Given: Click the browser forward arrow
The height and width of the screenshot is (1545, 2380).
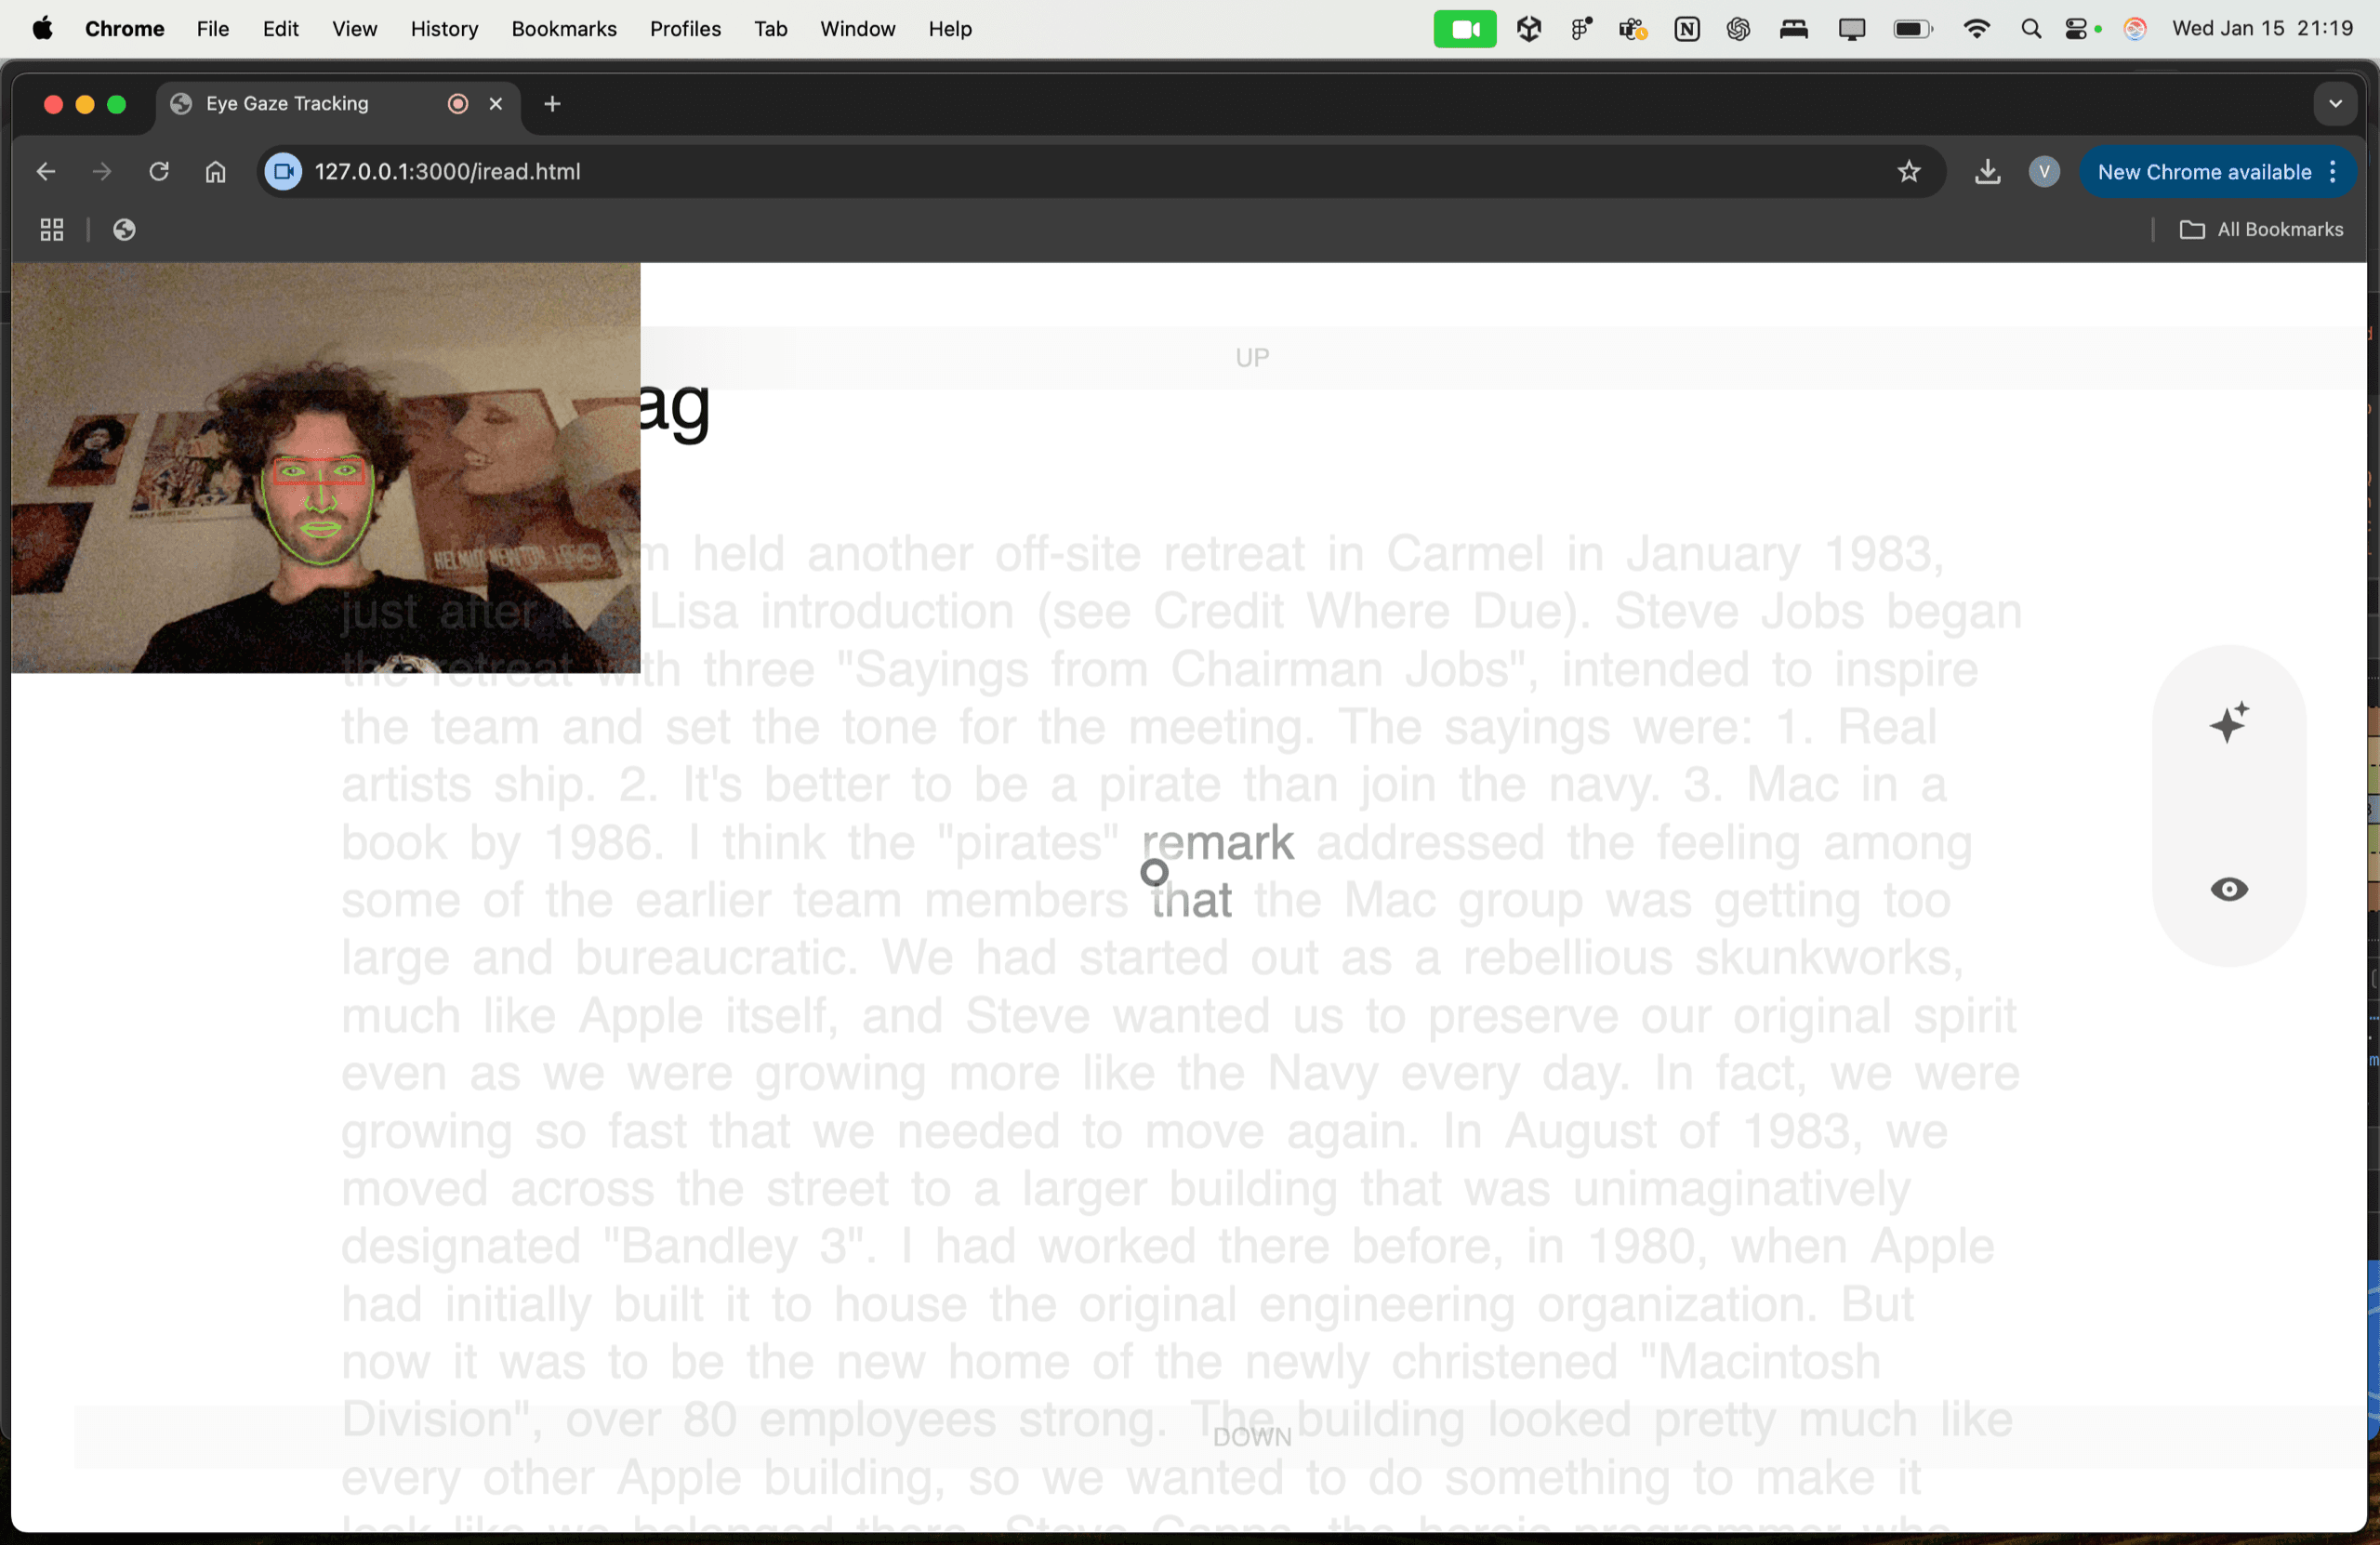Looking at the screenshot, I should tap(102, 172).
